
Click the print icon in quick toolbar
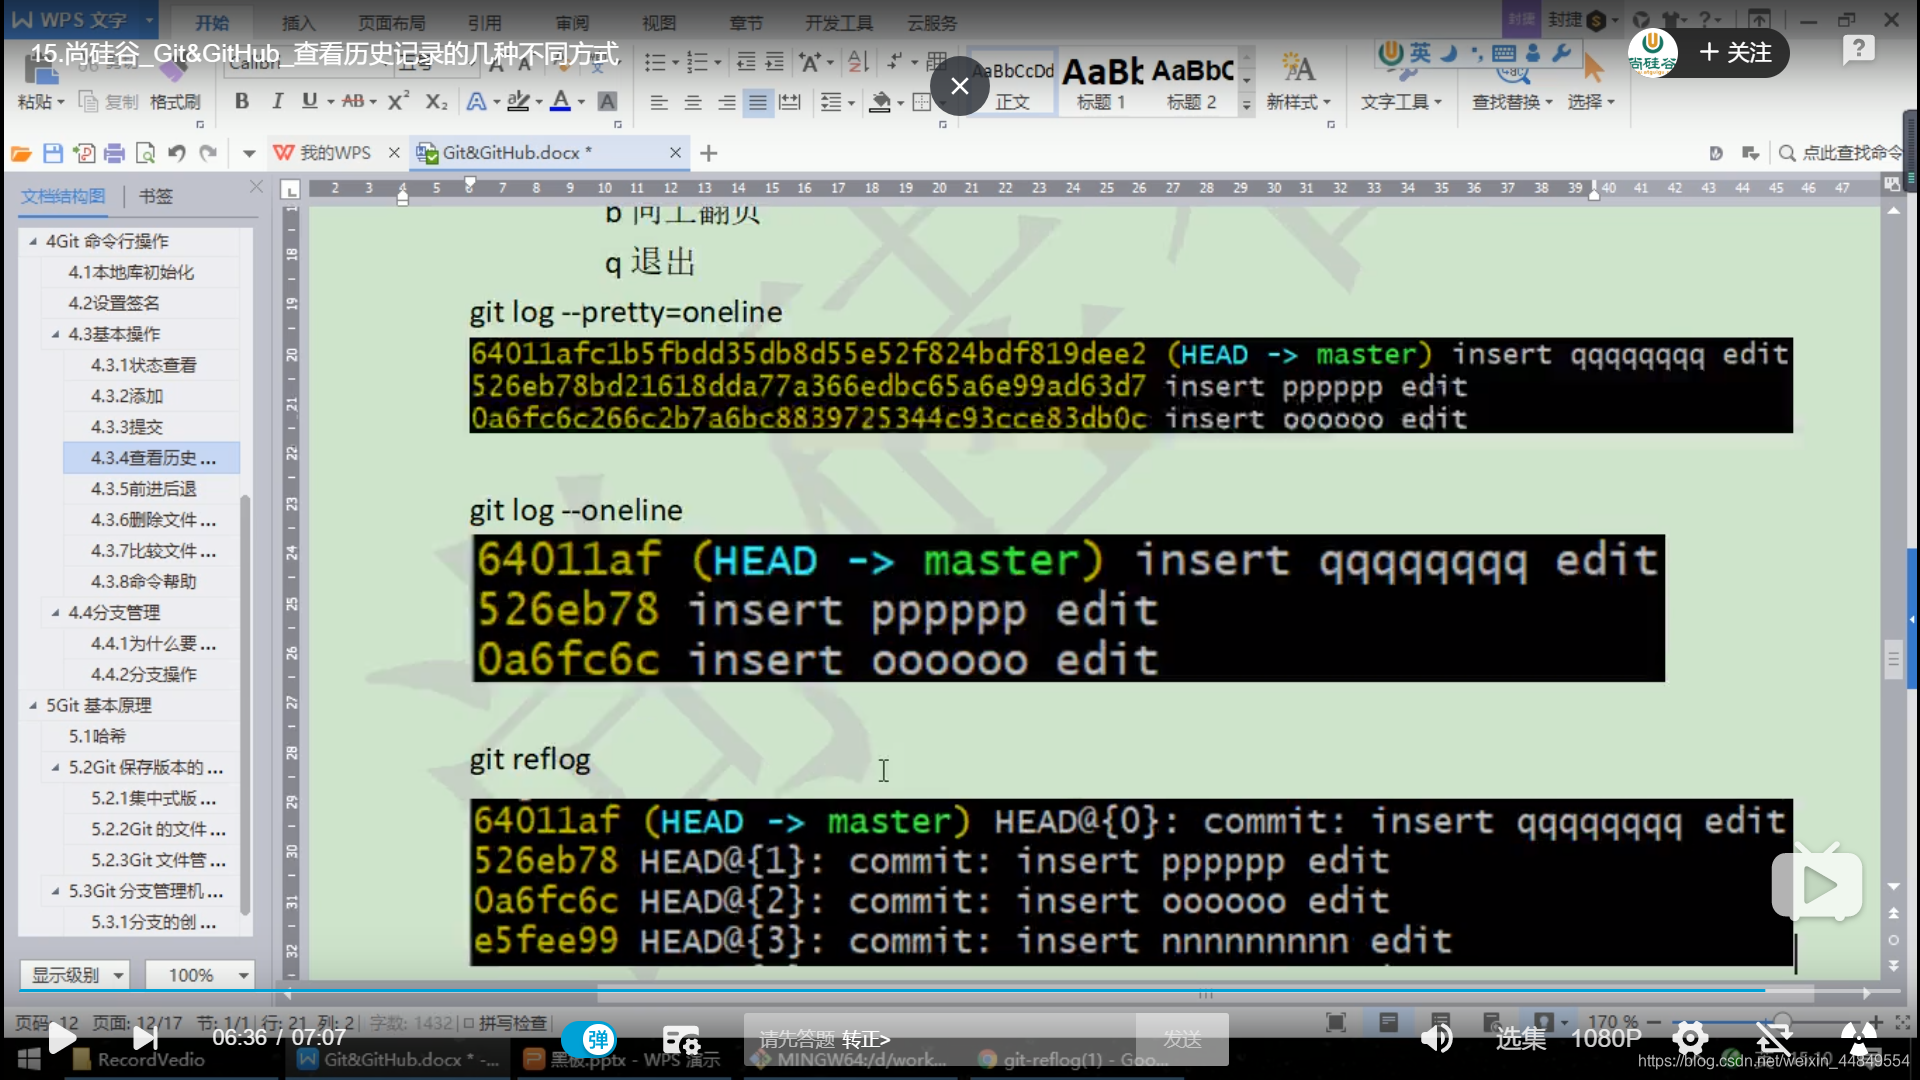pyautogui.click(x=114, y=153)
